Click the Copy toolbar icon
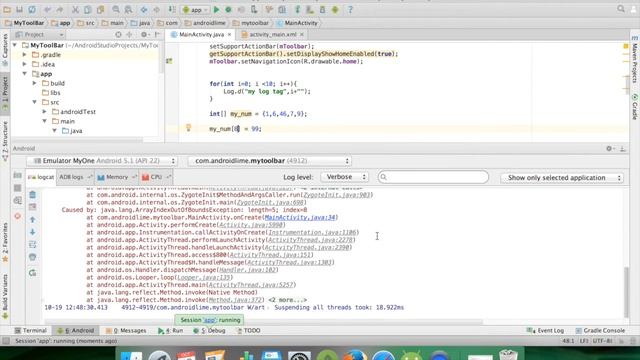The height and width of the screenshot is (360, 640). click(87, 9)
